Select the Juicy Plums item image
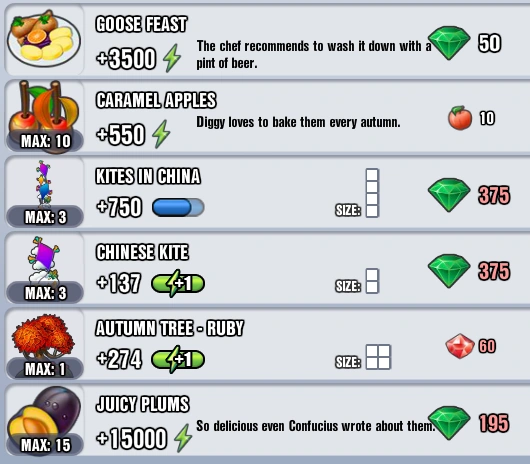530x464 pixels. click(x=44, y=416)
